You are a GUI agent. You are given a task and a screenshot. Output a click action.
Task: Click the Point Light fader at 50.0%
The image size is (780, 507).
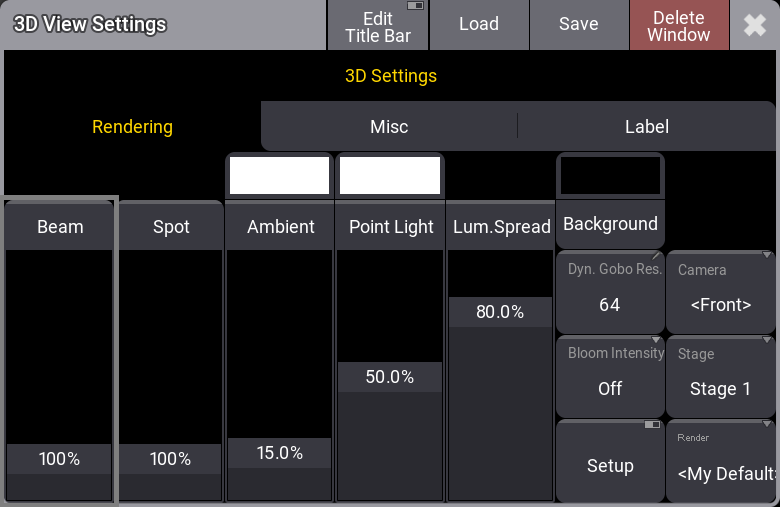(x=390, y=377)
